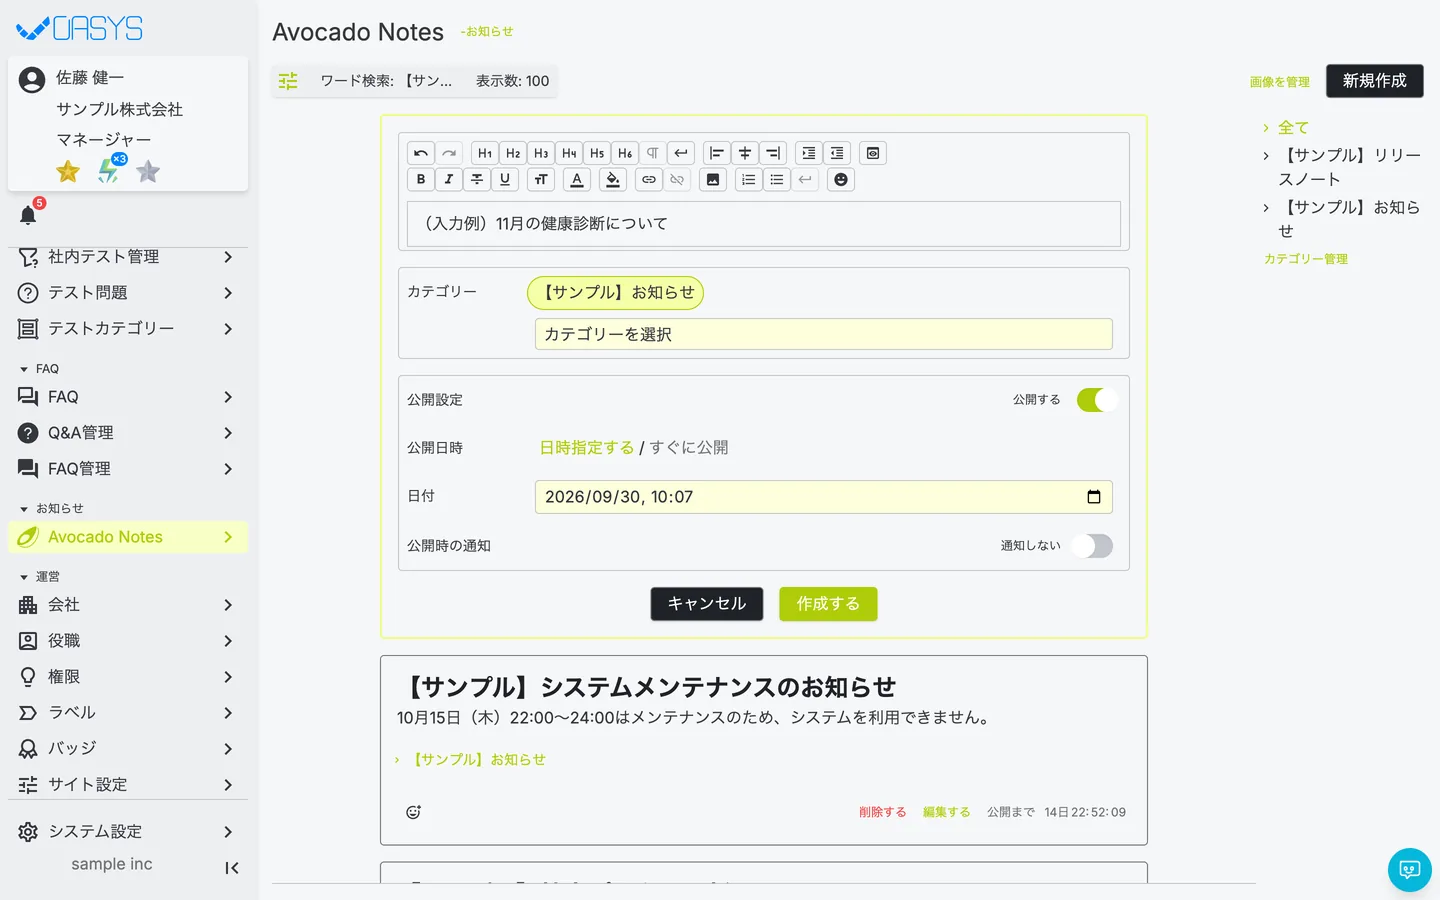Toggle underline formatting
1440x900 pixels.
(505, 180)
